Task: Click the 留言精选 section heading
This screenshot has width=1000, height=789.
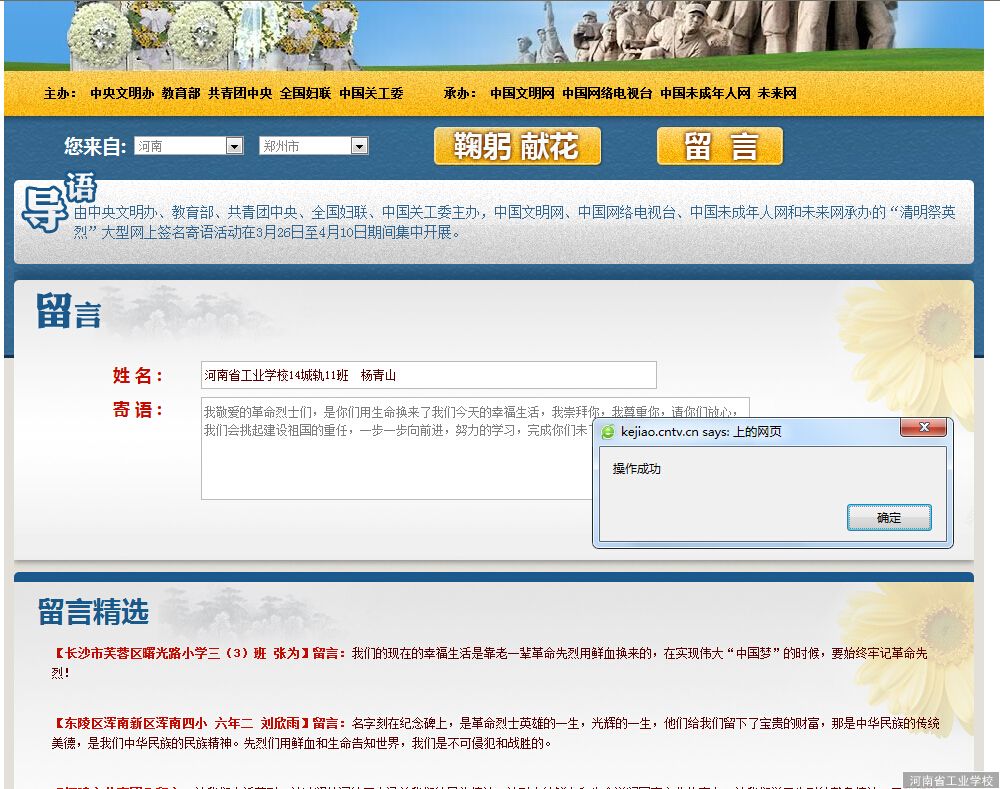Action: click(93, 611)
